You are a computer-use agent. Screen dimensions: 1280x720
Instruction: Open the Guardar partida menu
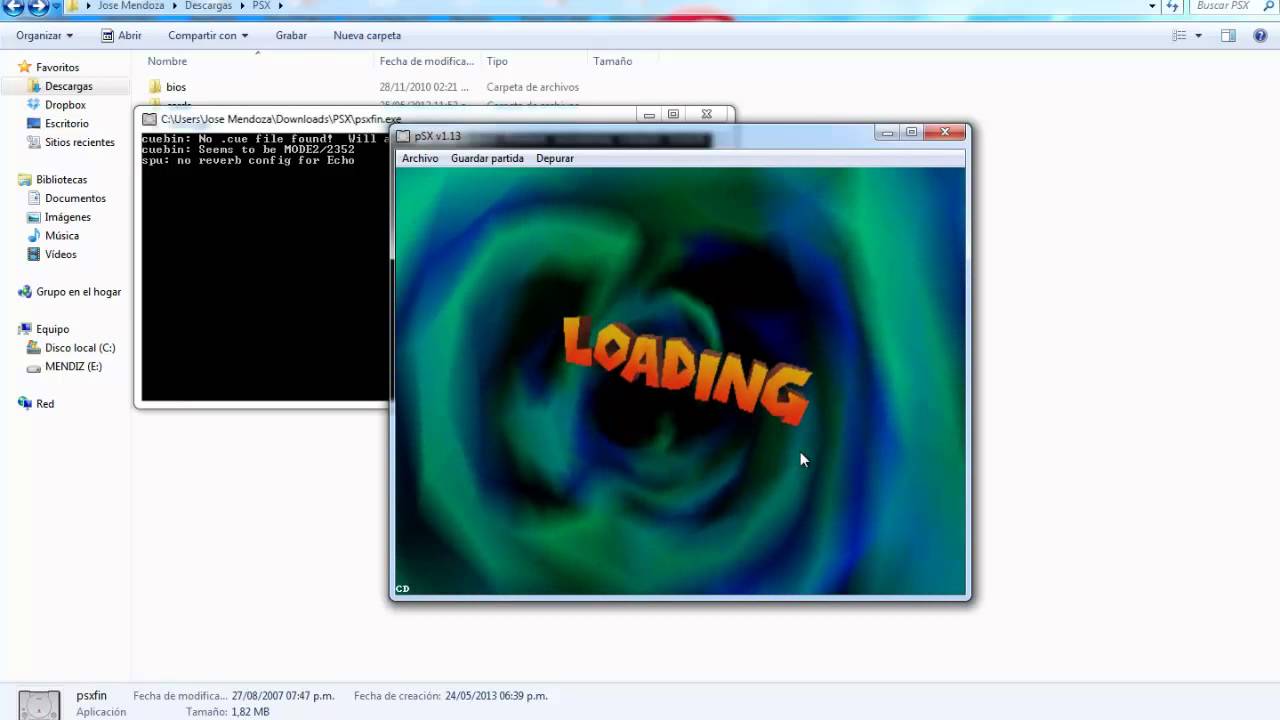click(487, 158)
